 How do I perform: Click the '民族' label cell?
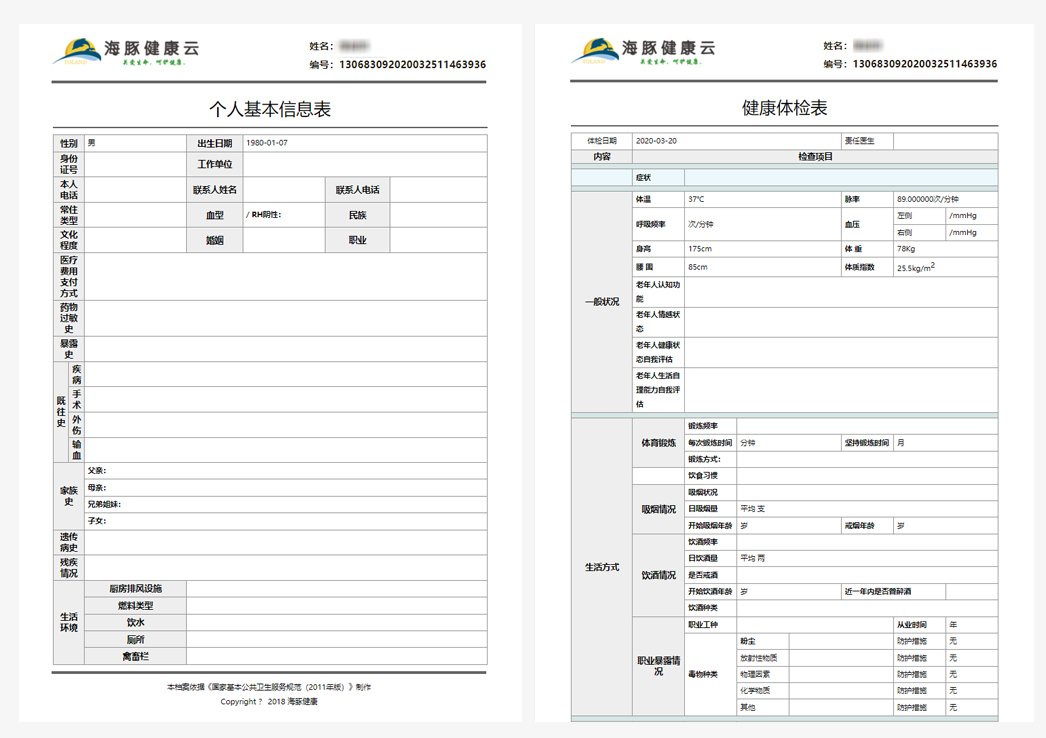[x=358, y=215]
